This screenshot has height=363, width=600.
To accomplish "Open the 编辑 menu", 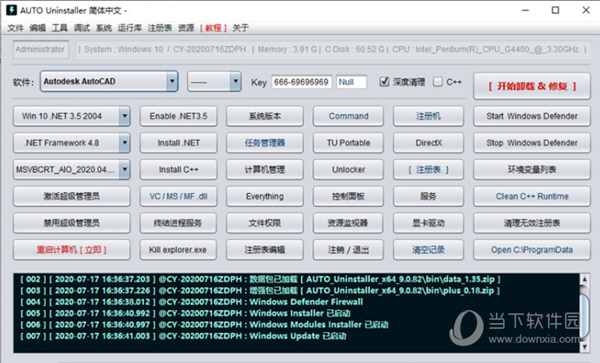I will point(38,28).
